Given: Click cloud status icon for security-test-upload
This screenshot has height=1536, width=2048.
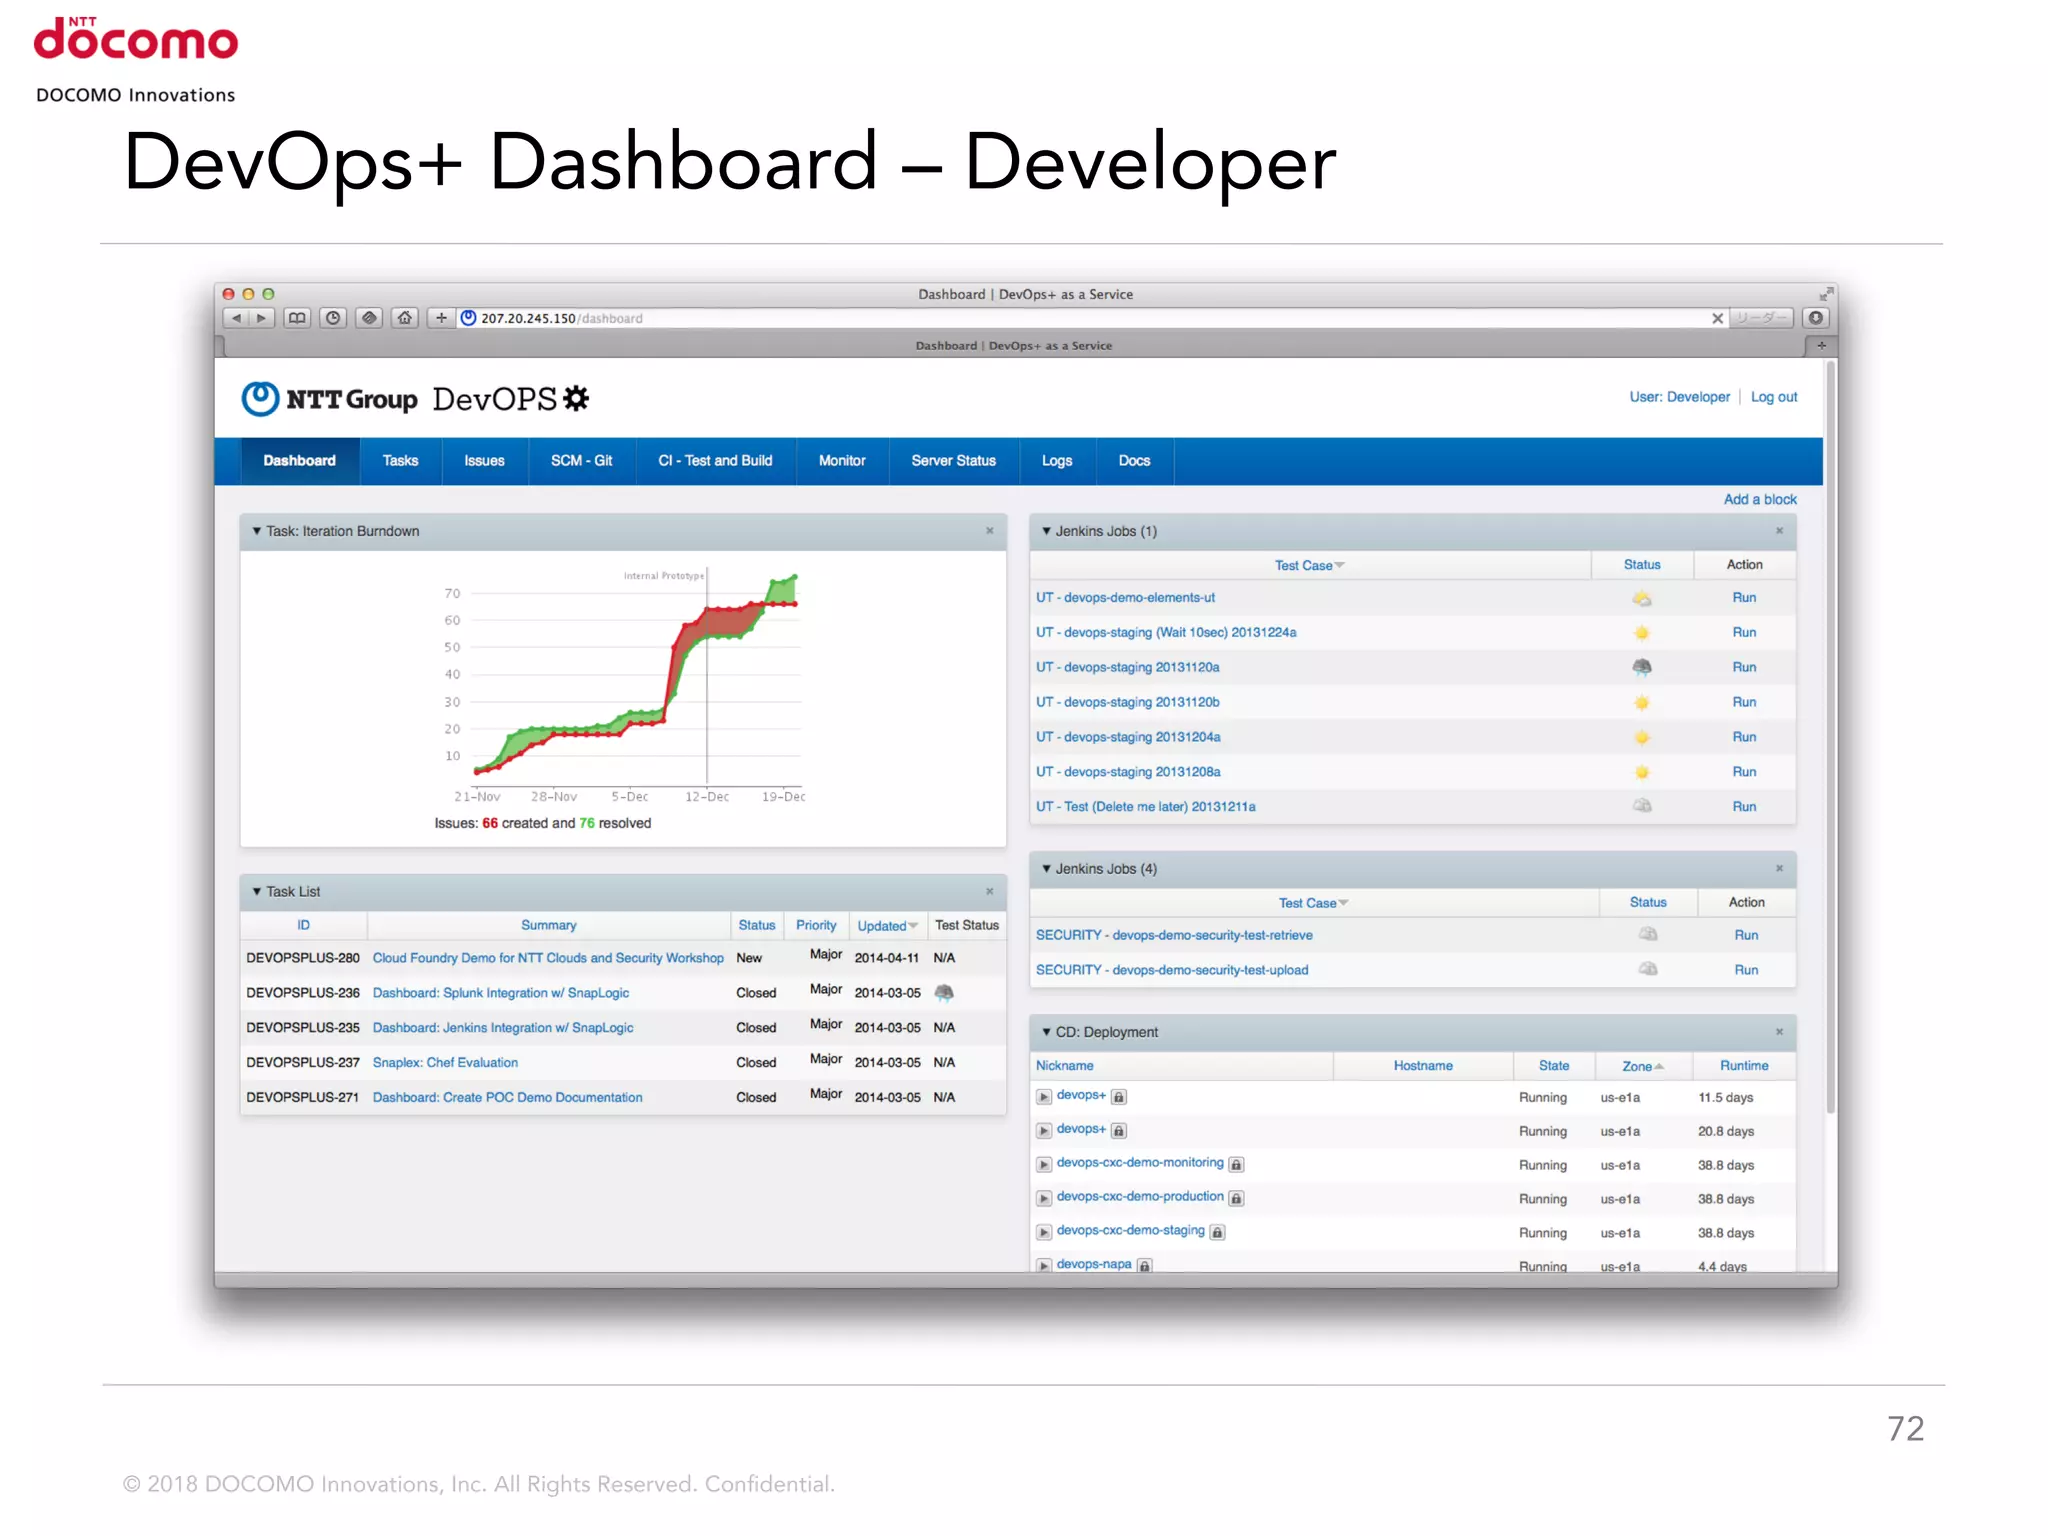Looking at the screenshot, I should coord(1647,969).
